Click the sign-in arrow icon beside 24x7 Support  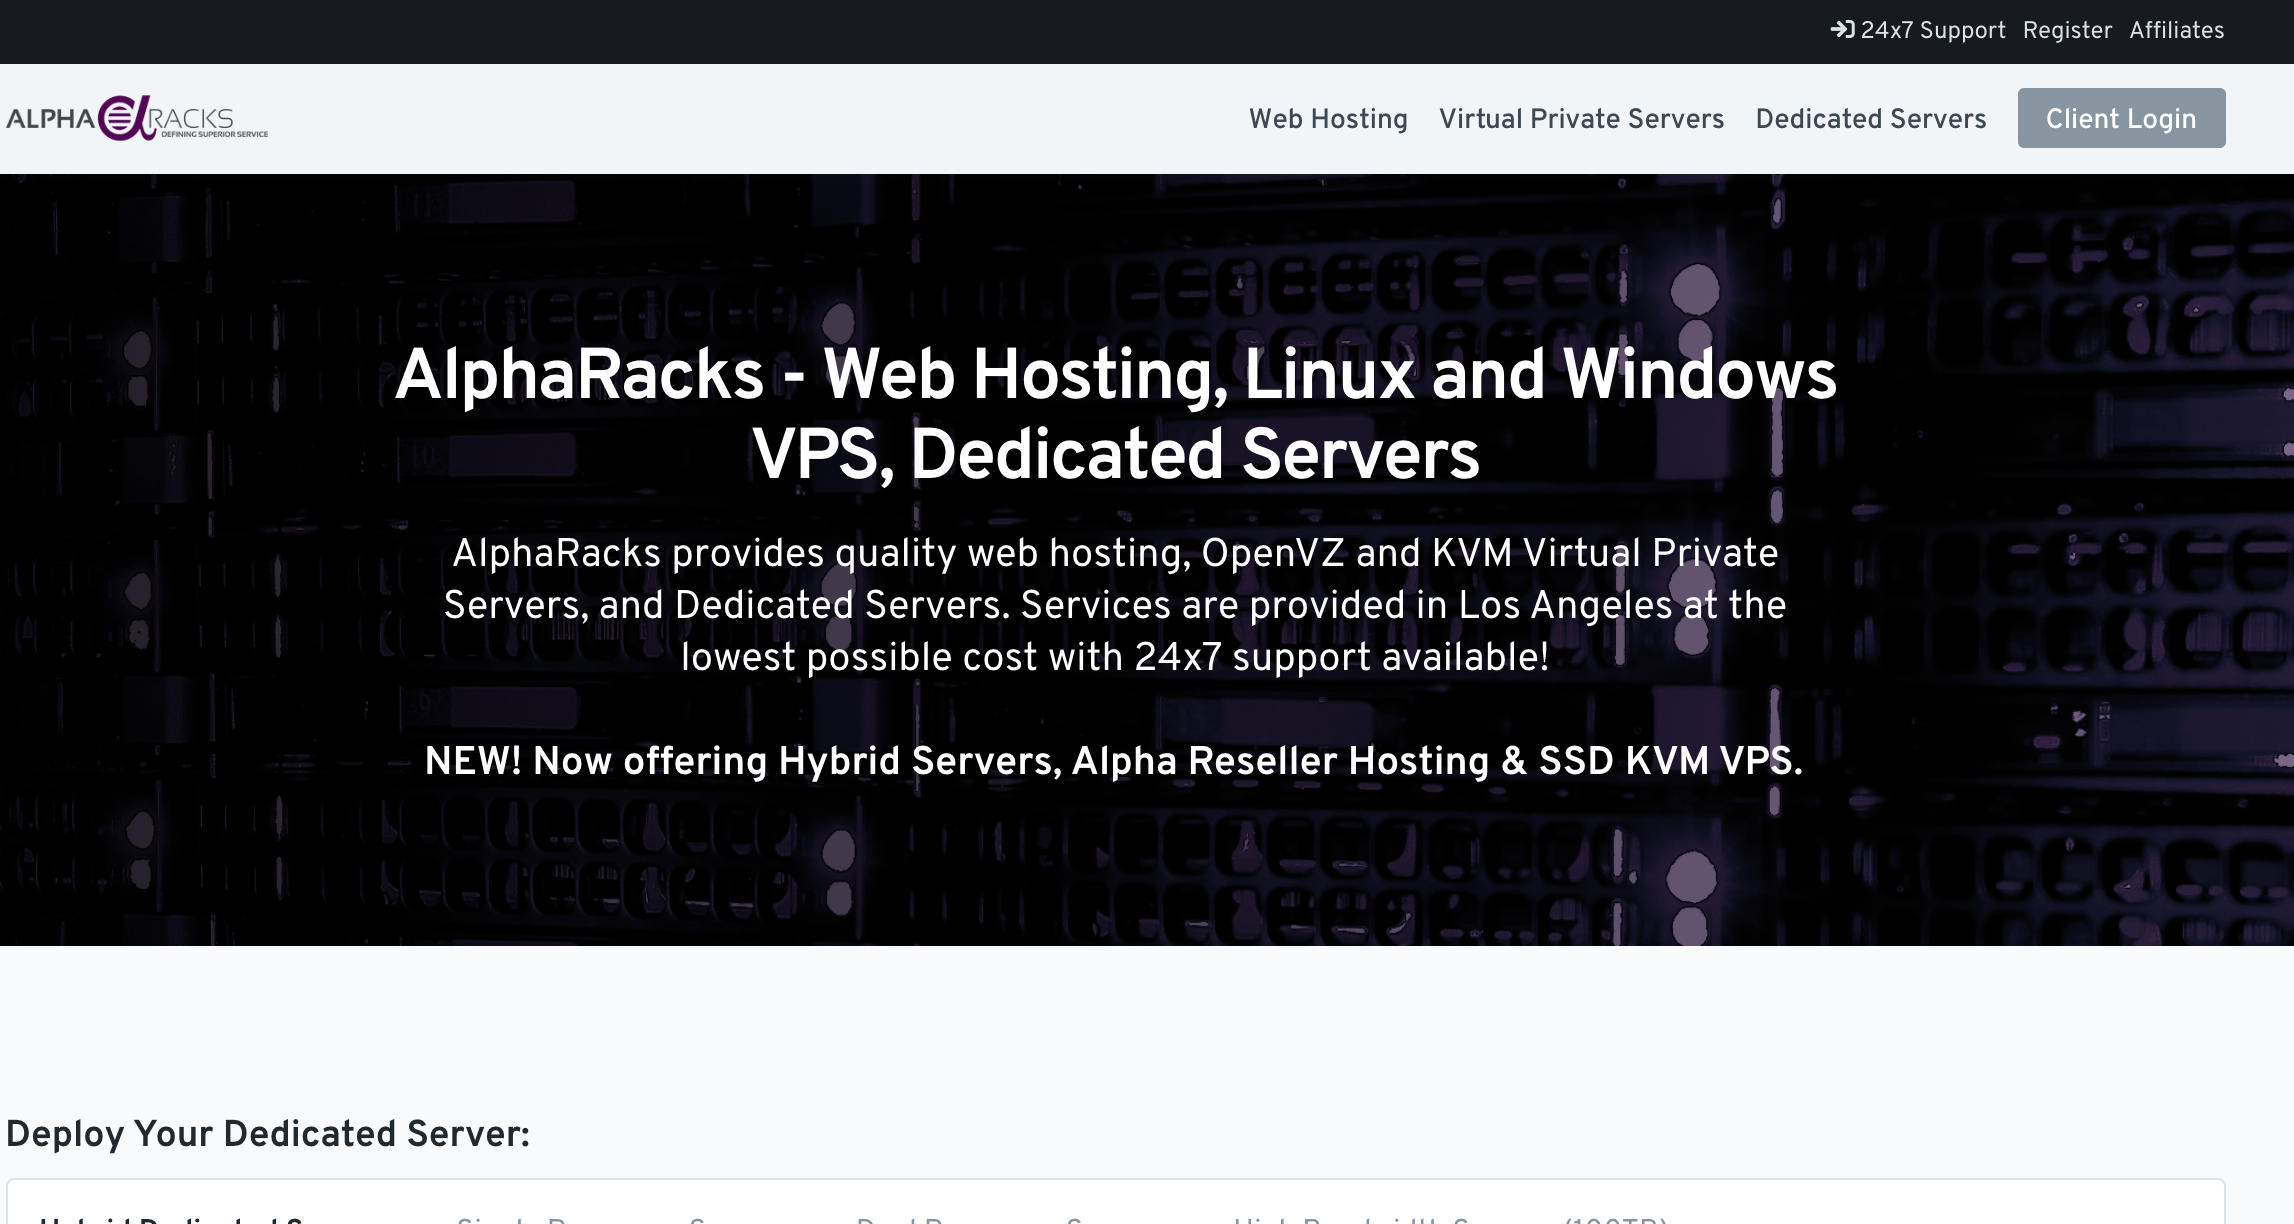(1842, 30)
